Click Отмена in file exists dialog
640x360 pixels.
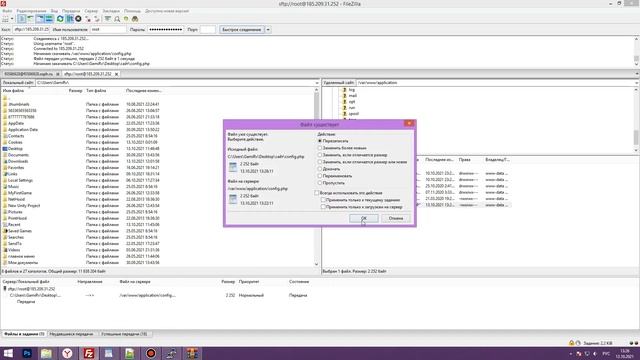(396, 218)
